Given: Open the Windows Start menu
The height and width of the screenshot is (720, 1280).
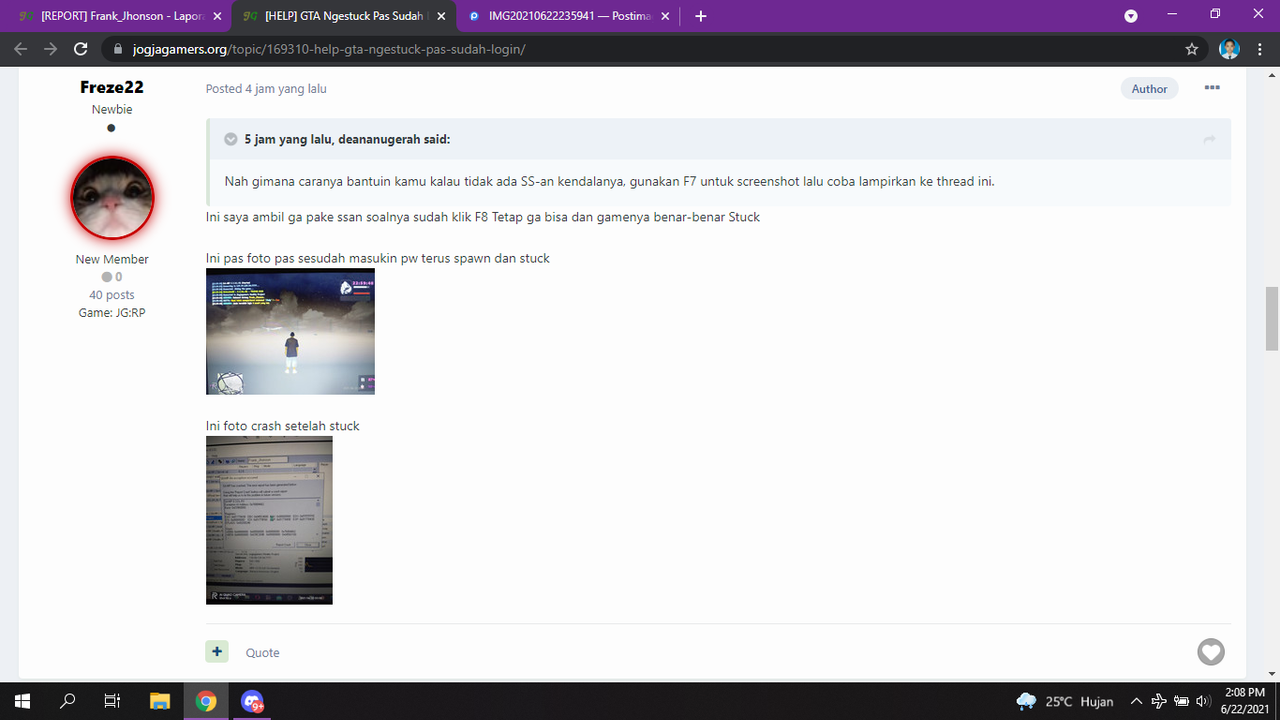Looking at the screenshot, I should (22, 701).
